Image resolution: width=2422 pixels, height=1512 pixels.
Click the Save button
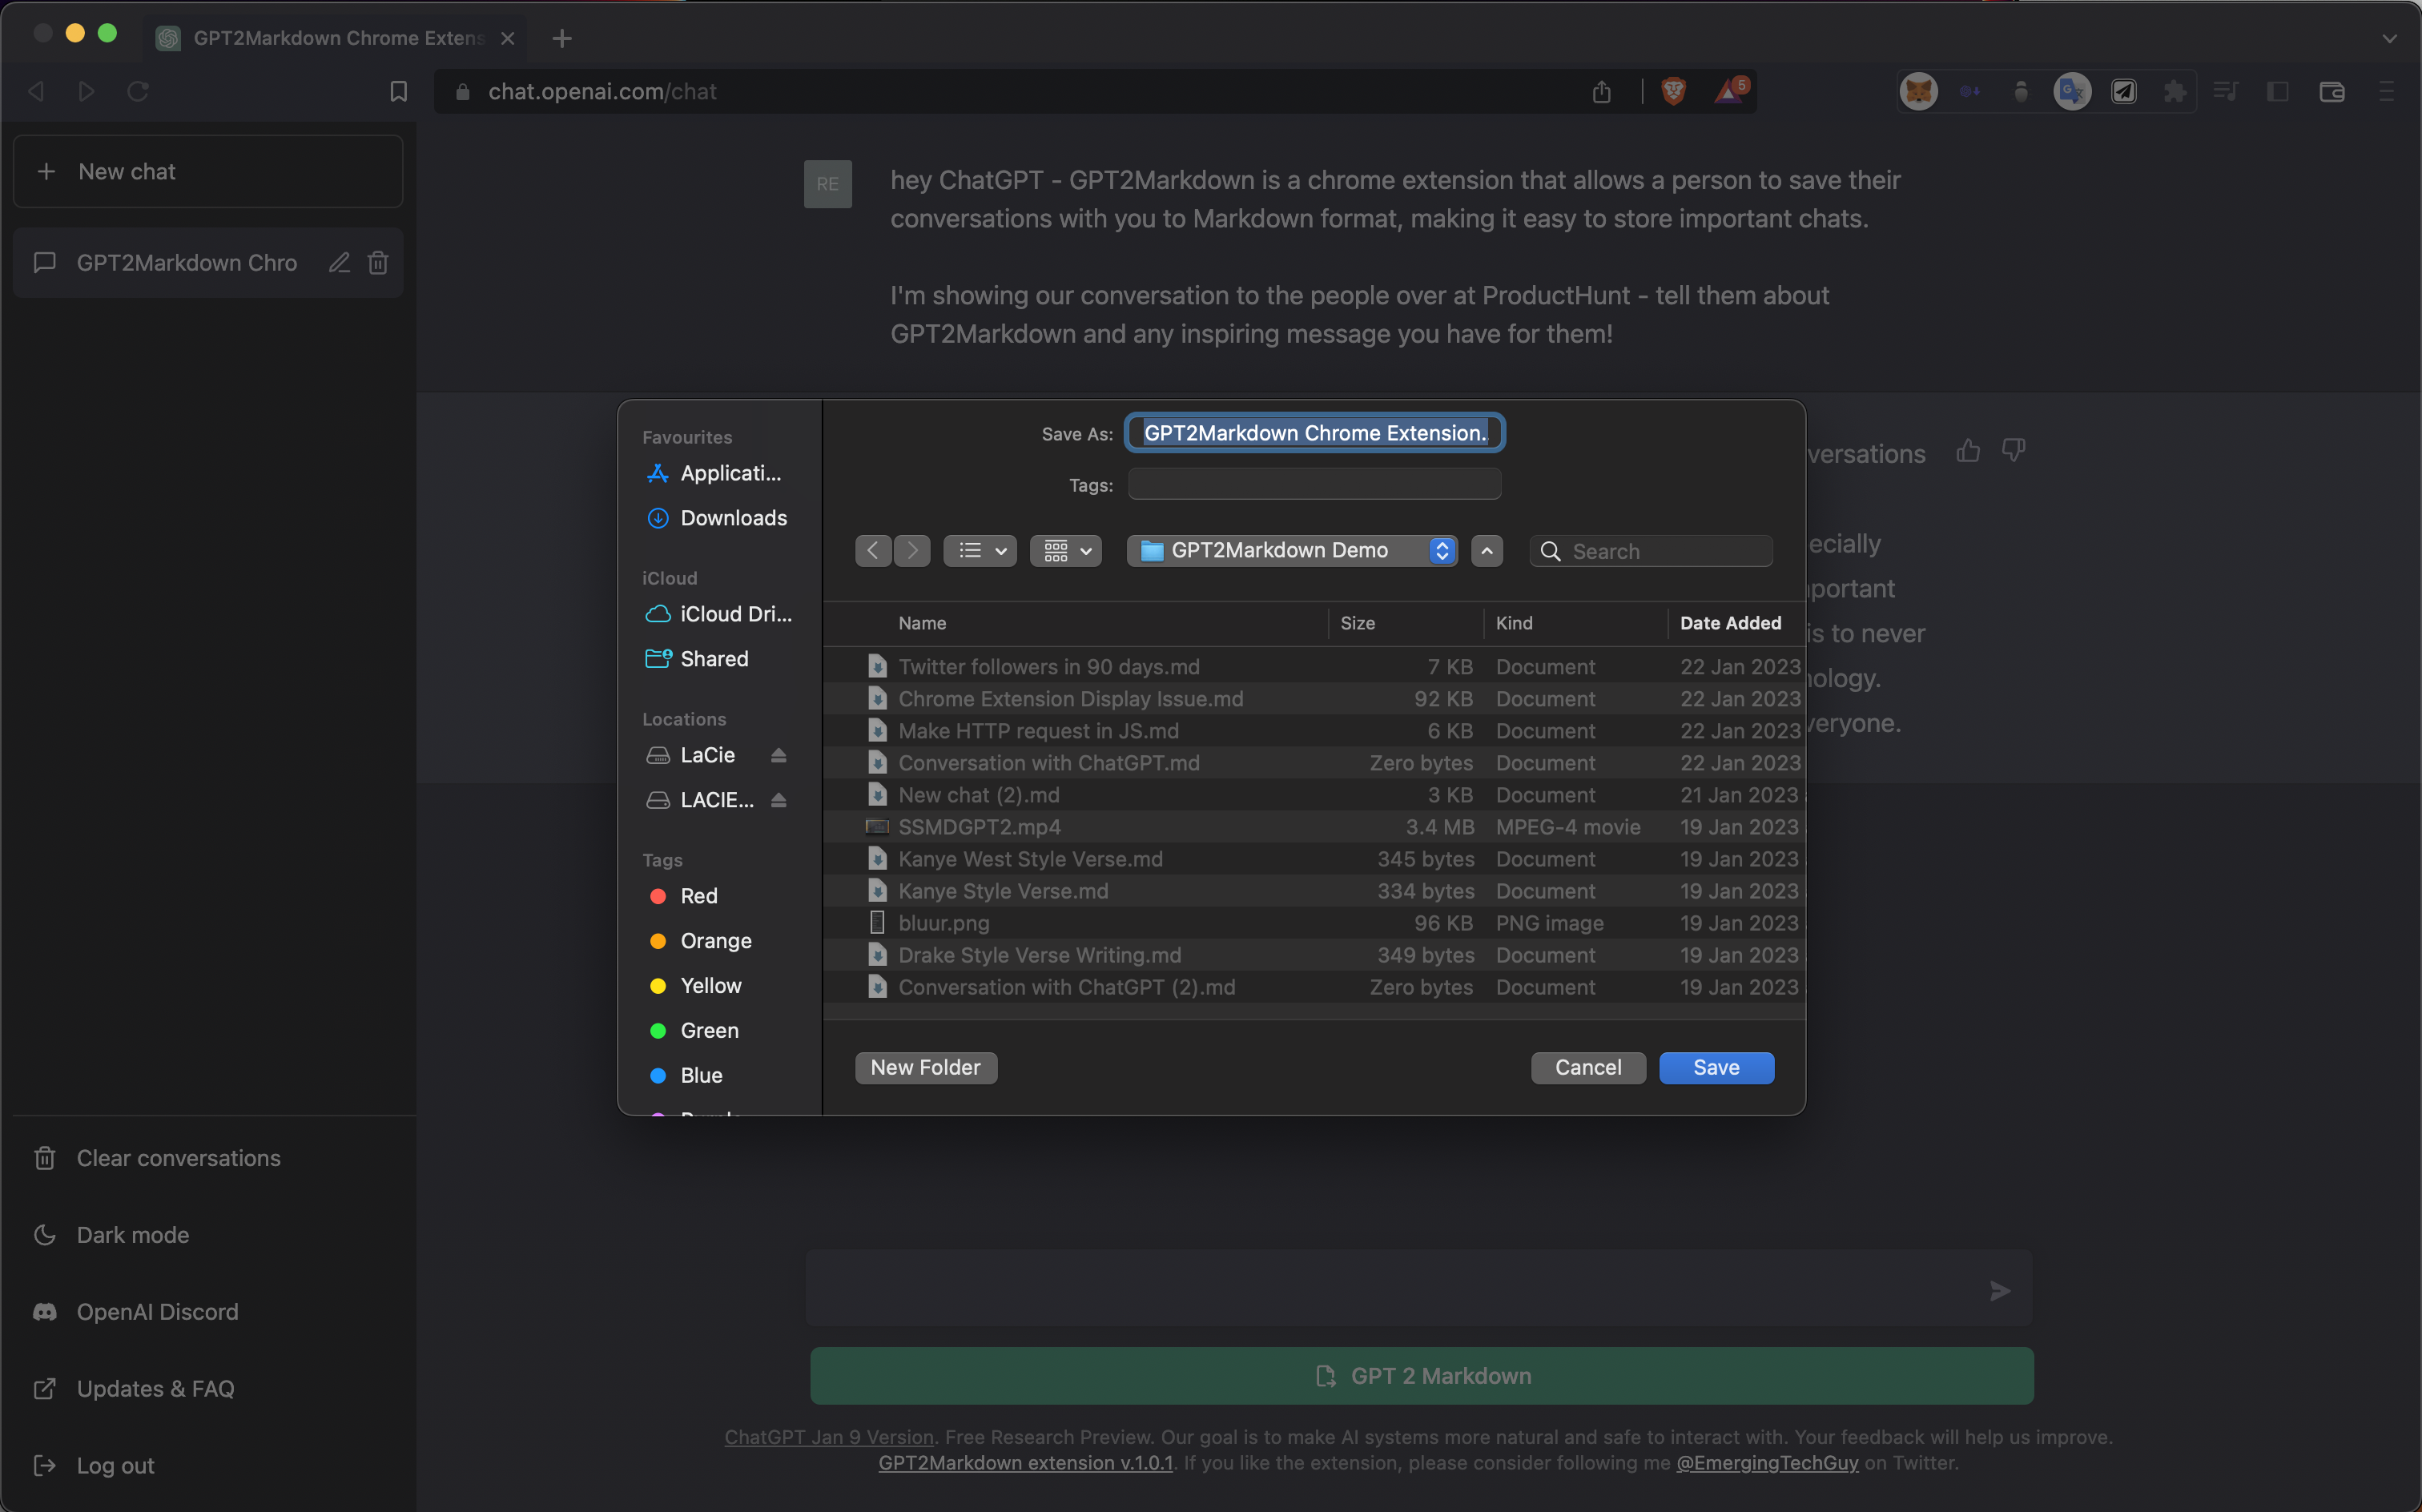pyautogui.click(x=1716, y=1068)
